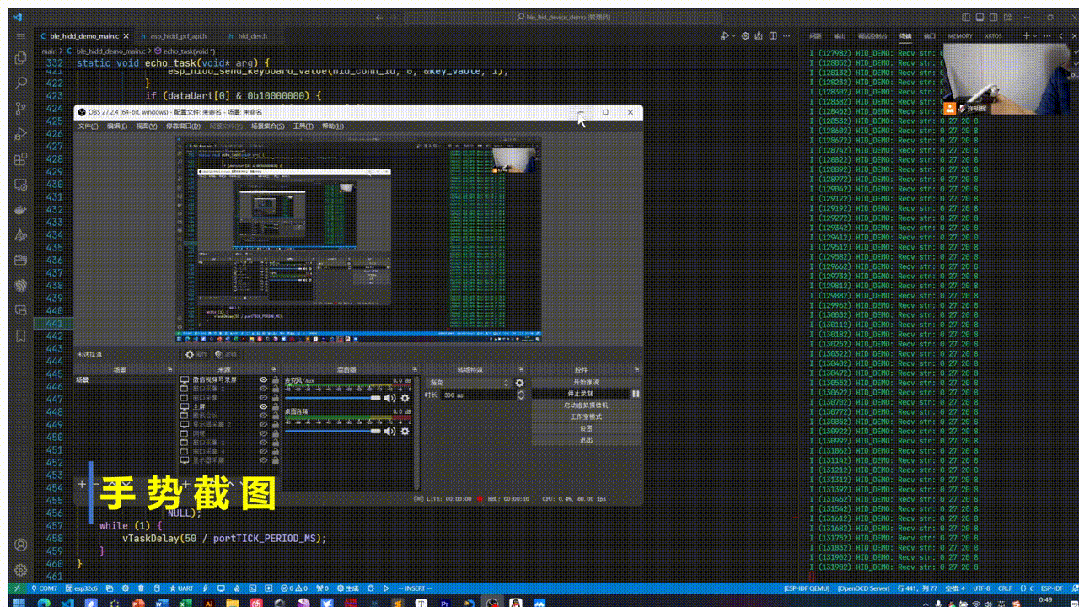Expand the echo_task breadcrumb symbol
Screen dimensions: 1079x607
point(187,50)
